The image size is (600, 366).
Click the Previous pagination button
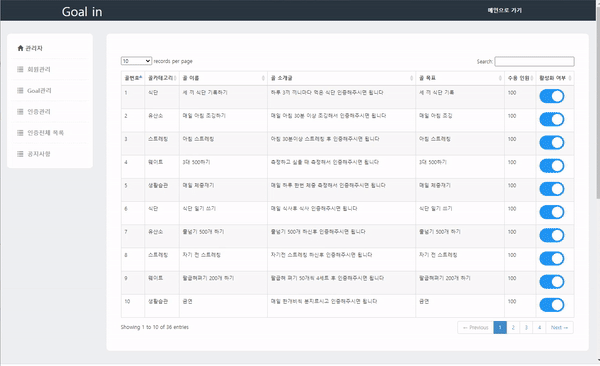coord(475,327)
